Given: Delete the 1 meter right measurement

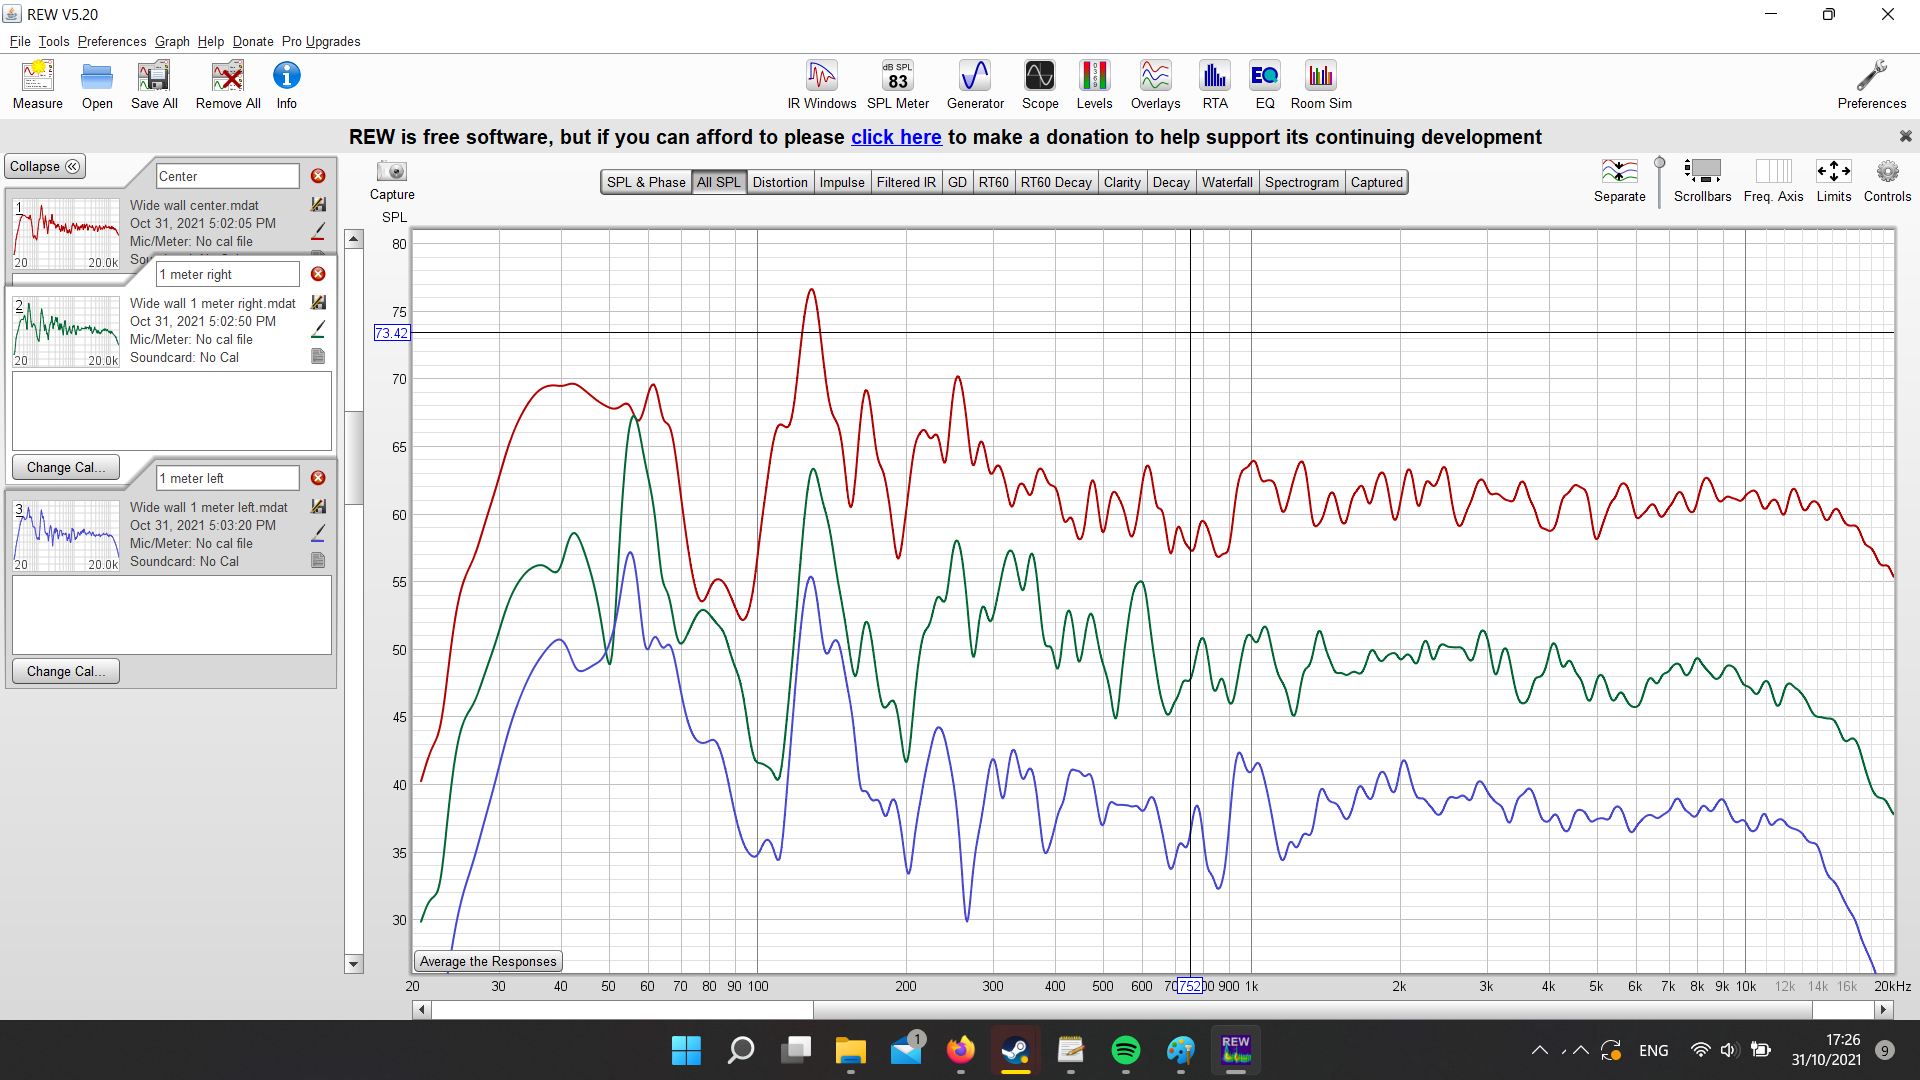Looking at the screenshot, I should click(318, 274).
